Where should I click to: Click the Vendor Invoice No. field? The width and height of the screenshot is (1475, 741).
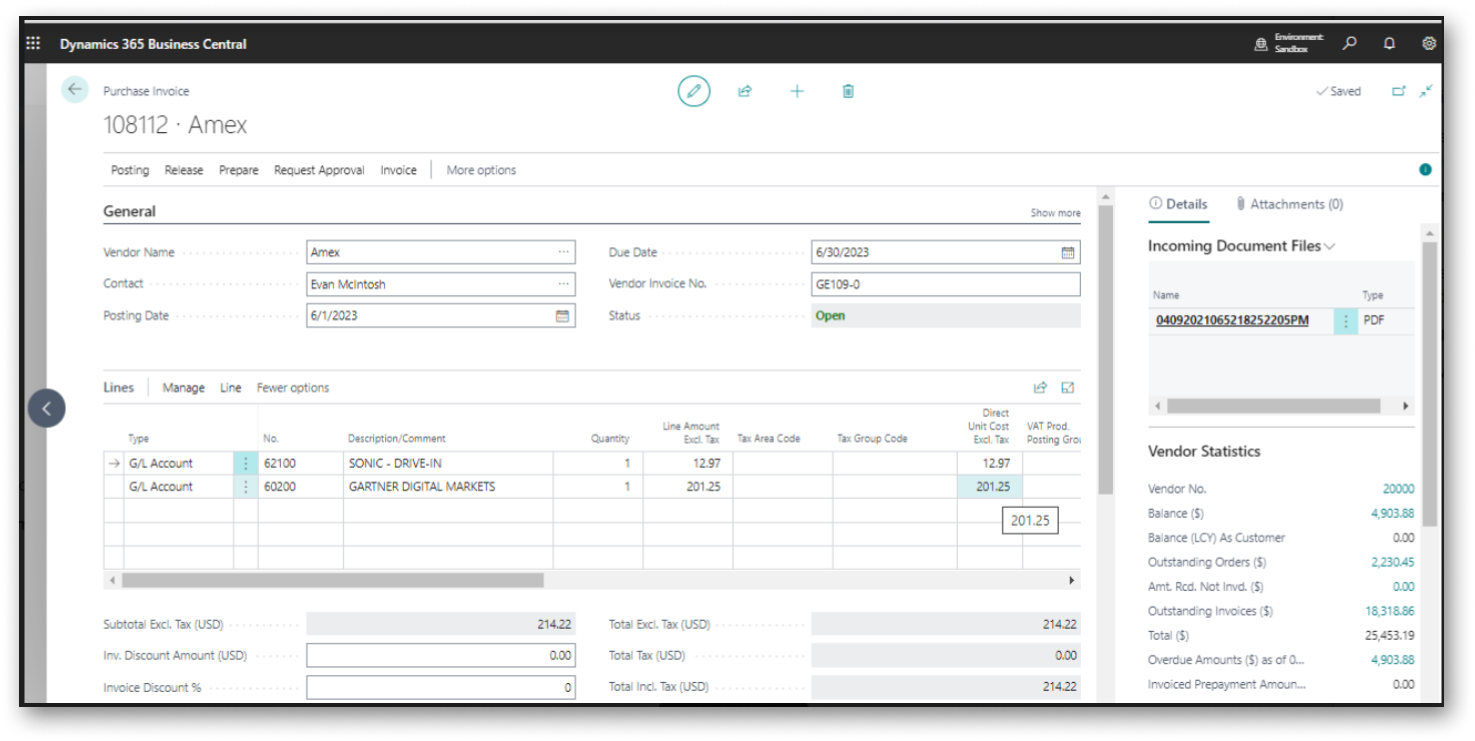946,285
